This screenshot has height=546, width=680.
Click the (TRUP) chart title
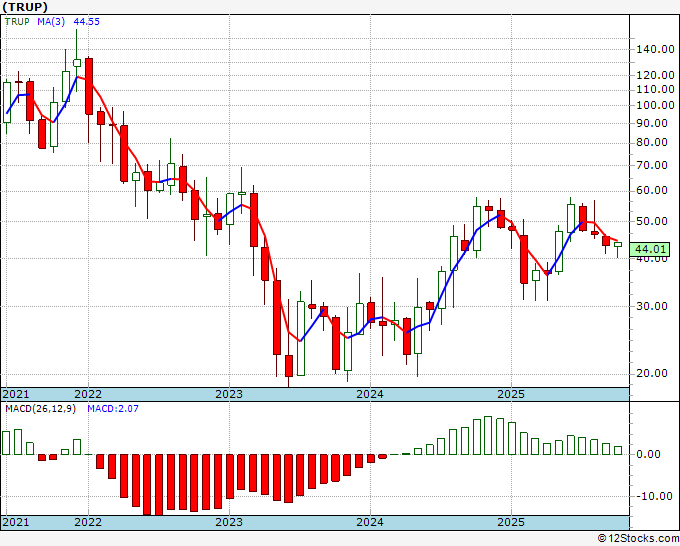coord(25,7)
